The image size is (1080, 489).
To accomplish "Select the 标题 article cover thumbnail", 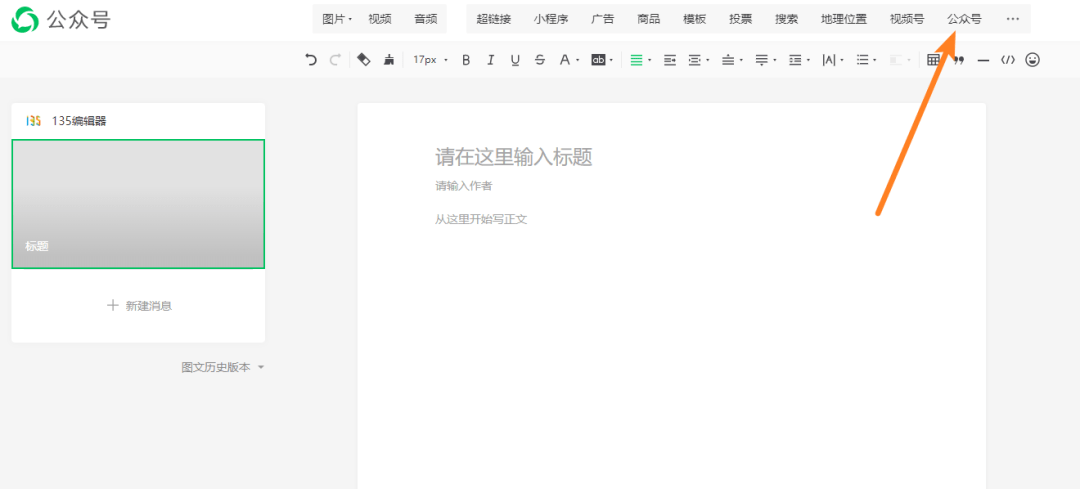I will pos(138,204).
